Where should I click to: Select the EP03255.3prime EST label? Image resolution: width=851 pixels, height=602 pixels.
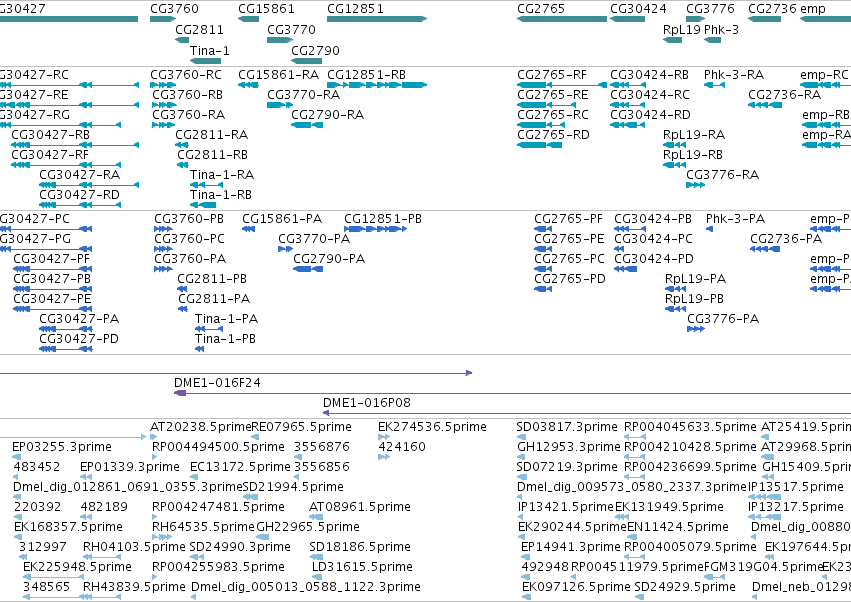tap(62, 447)
